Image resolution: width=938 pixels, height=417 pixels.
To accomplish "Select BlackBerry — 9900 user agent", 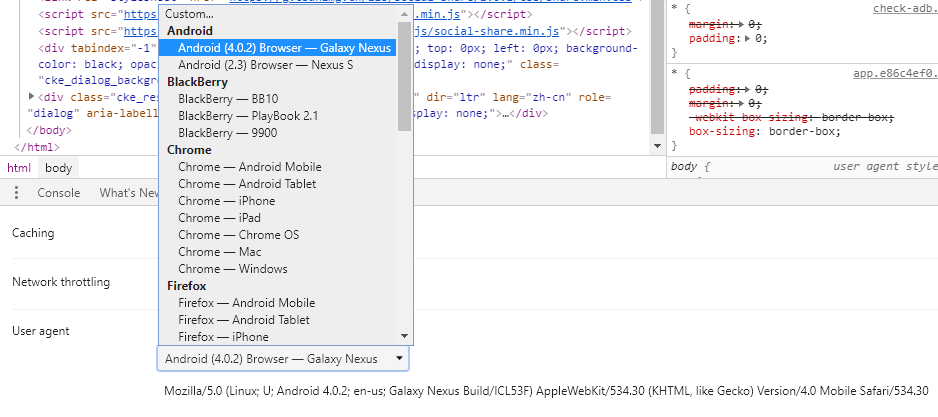I will tap(278, 133).
